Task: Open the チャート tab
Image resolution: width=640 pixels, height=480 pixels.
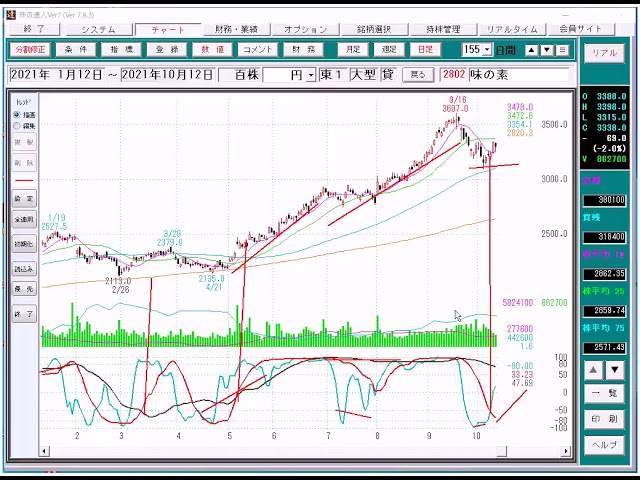Action: (x=170, y=29)
